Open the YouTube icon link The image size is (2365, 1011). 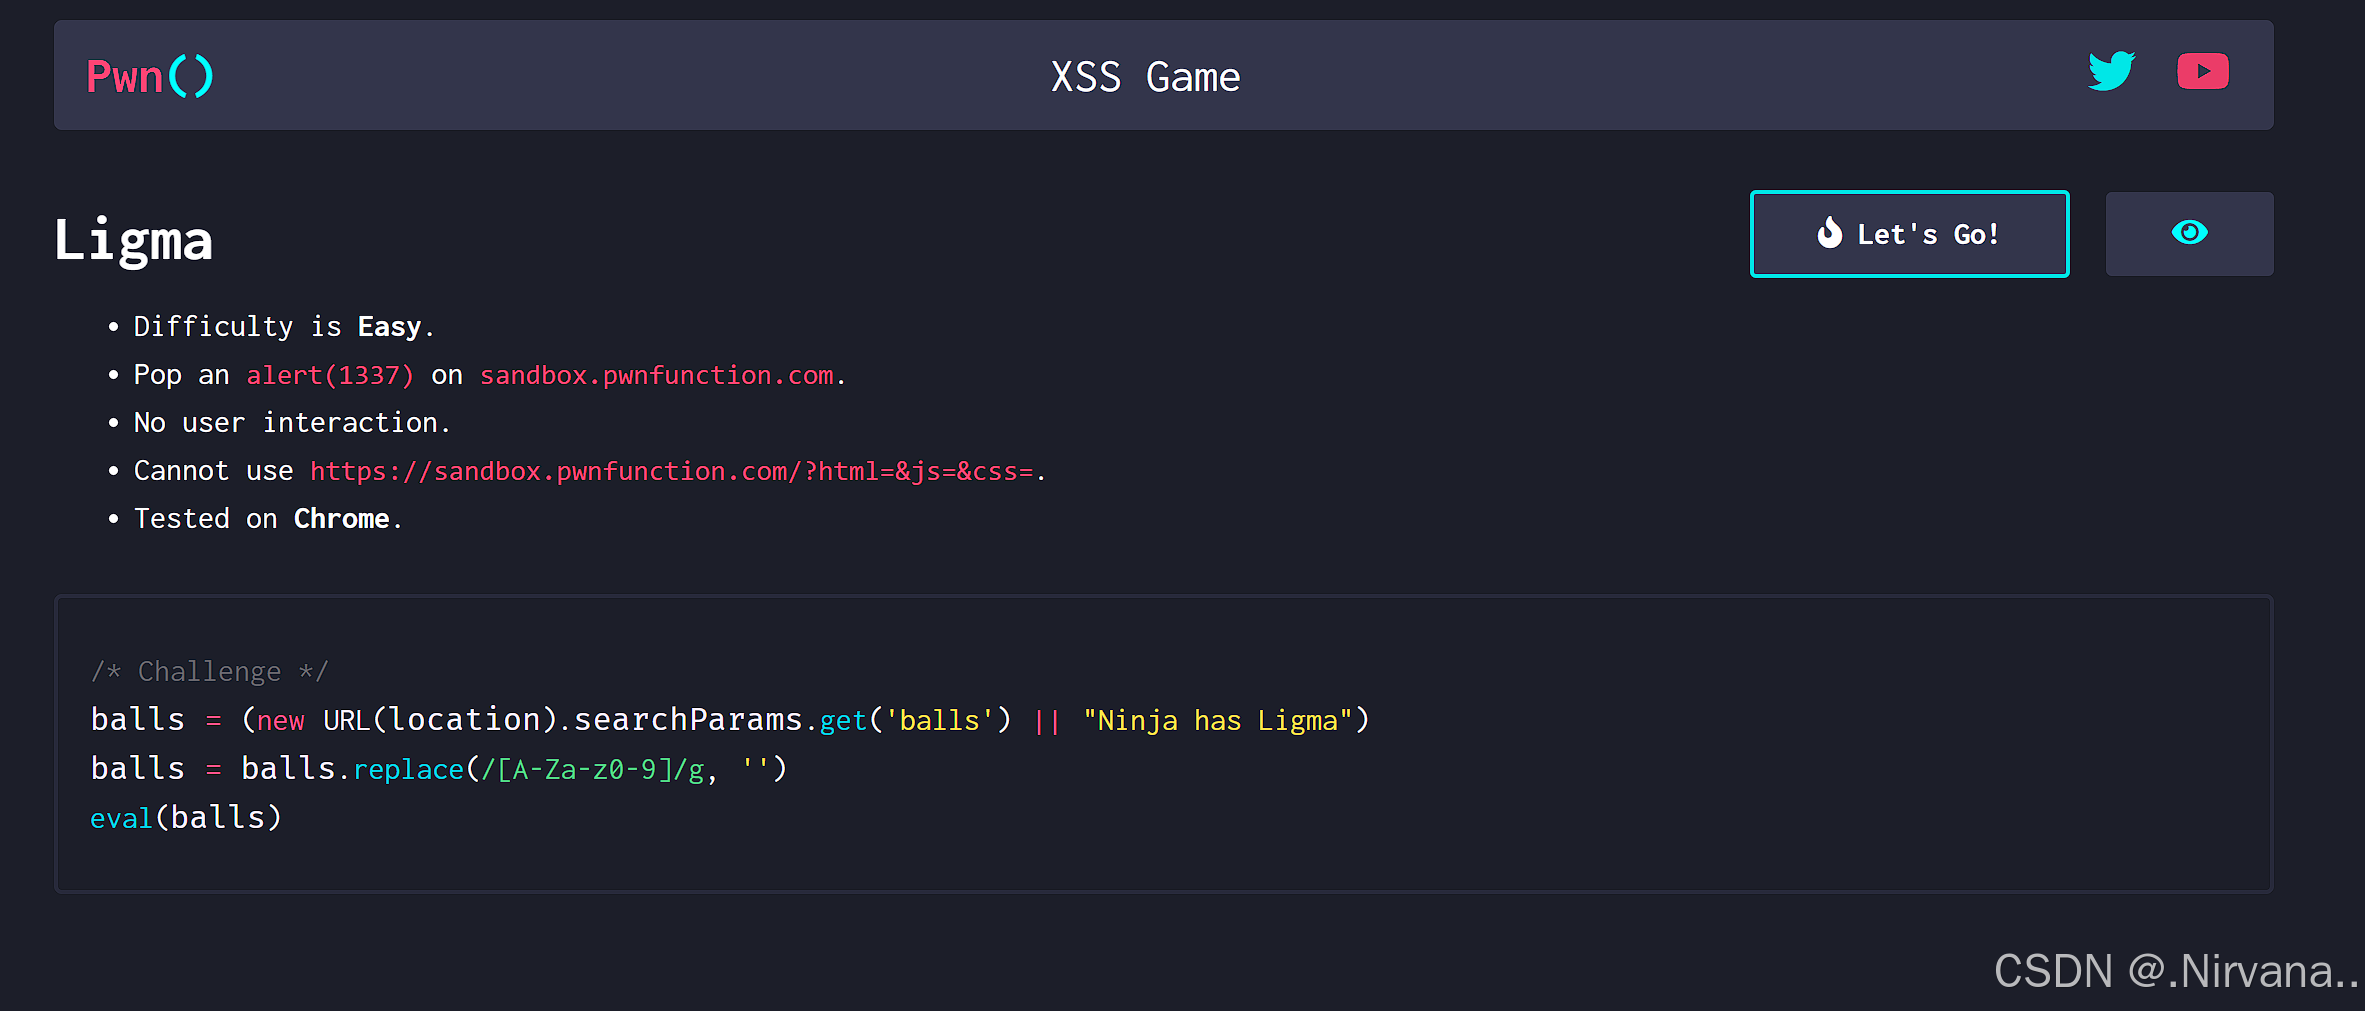click(x=2203, y=71)
